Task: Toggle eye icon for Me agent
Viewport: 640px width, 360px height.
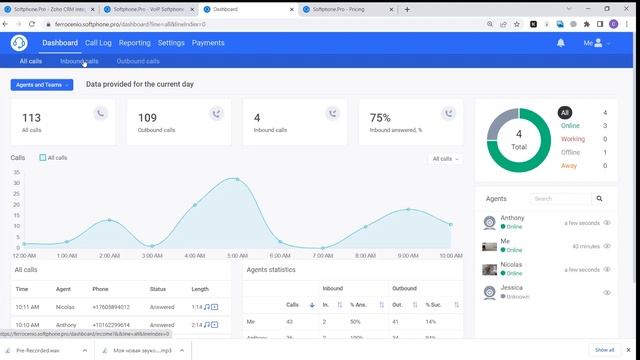Action: [607, 246]
